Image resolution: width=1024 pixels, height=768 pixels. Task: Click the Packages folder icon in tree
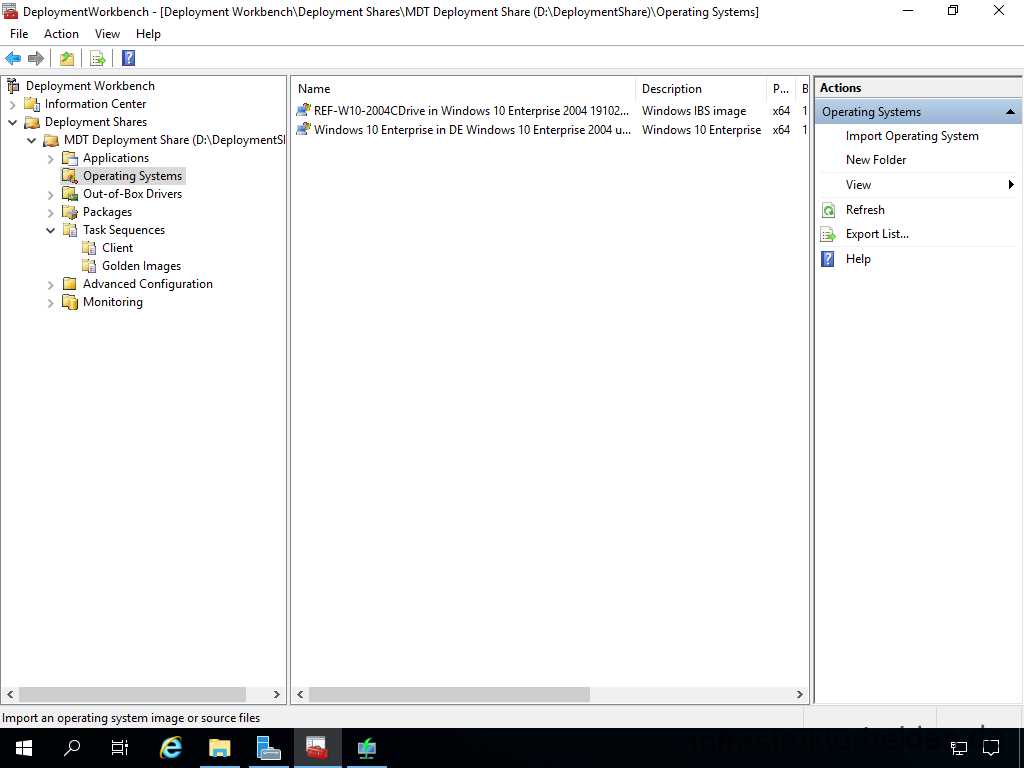coord(70,212)
